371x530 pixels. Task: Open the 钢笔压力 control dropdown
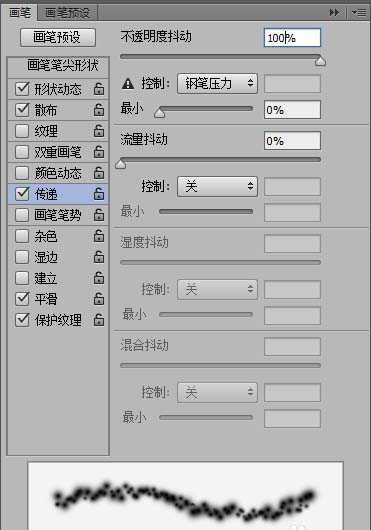click(x=217, y=83)
